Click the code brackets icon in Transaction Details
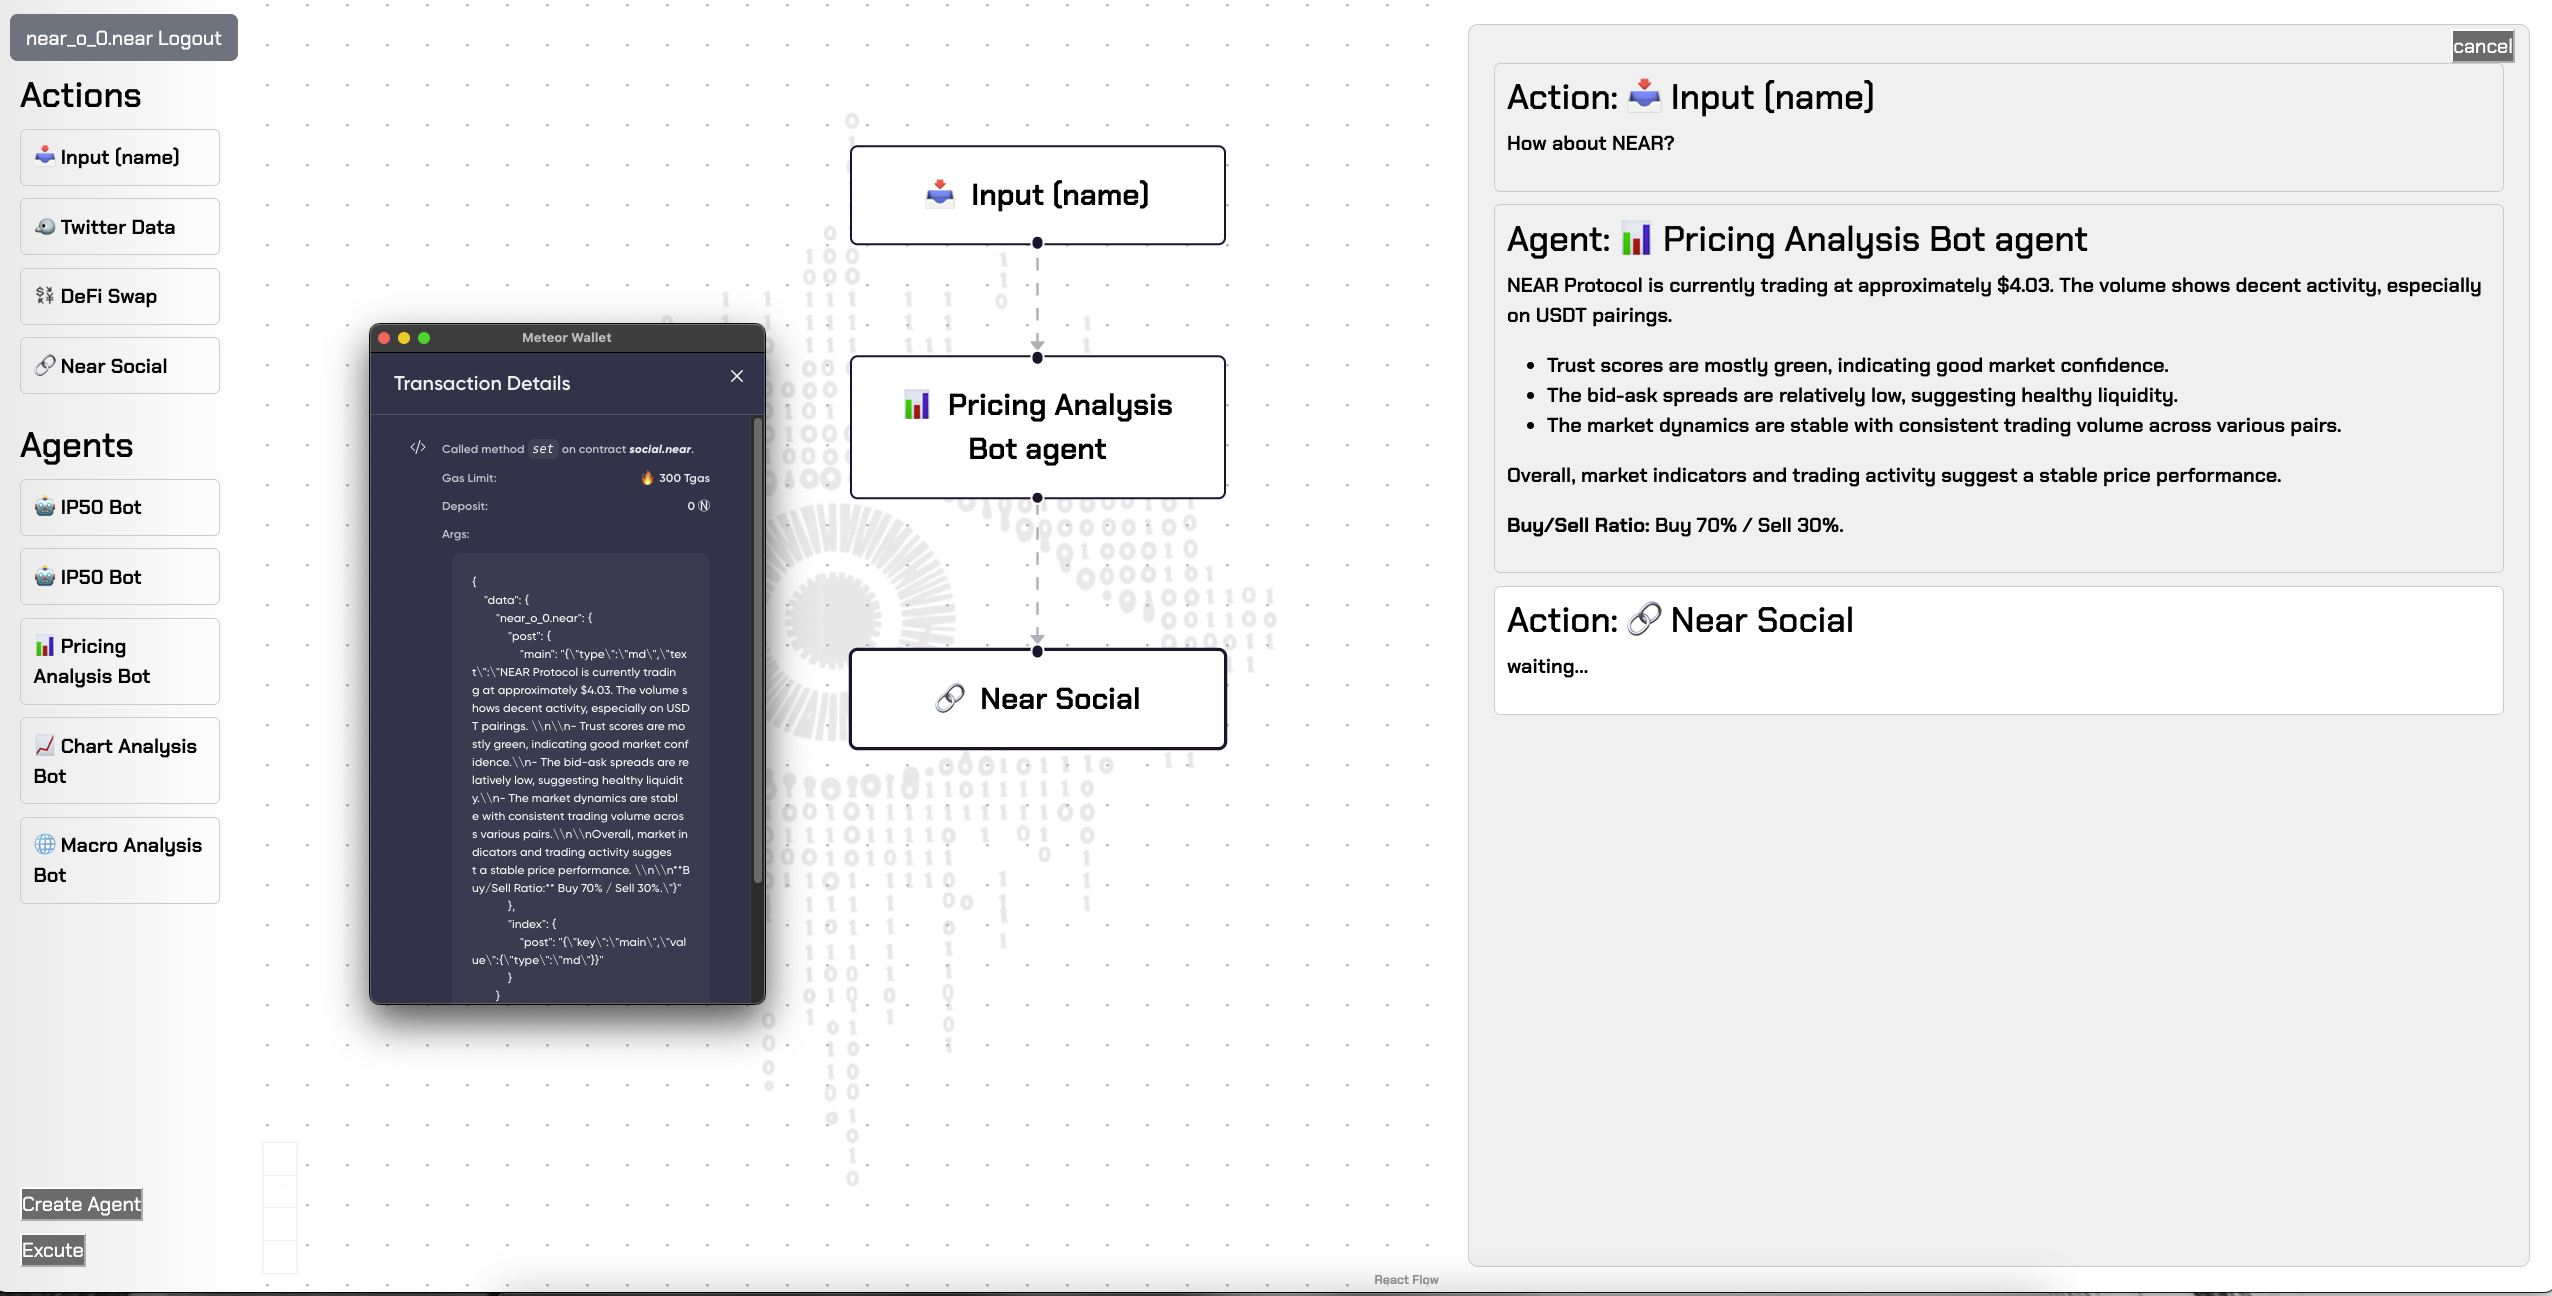 [x=418, y=448]
